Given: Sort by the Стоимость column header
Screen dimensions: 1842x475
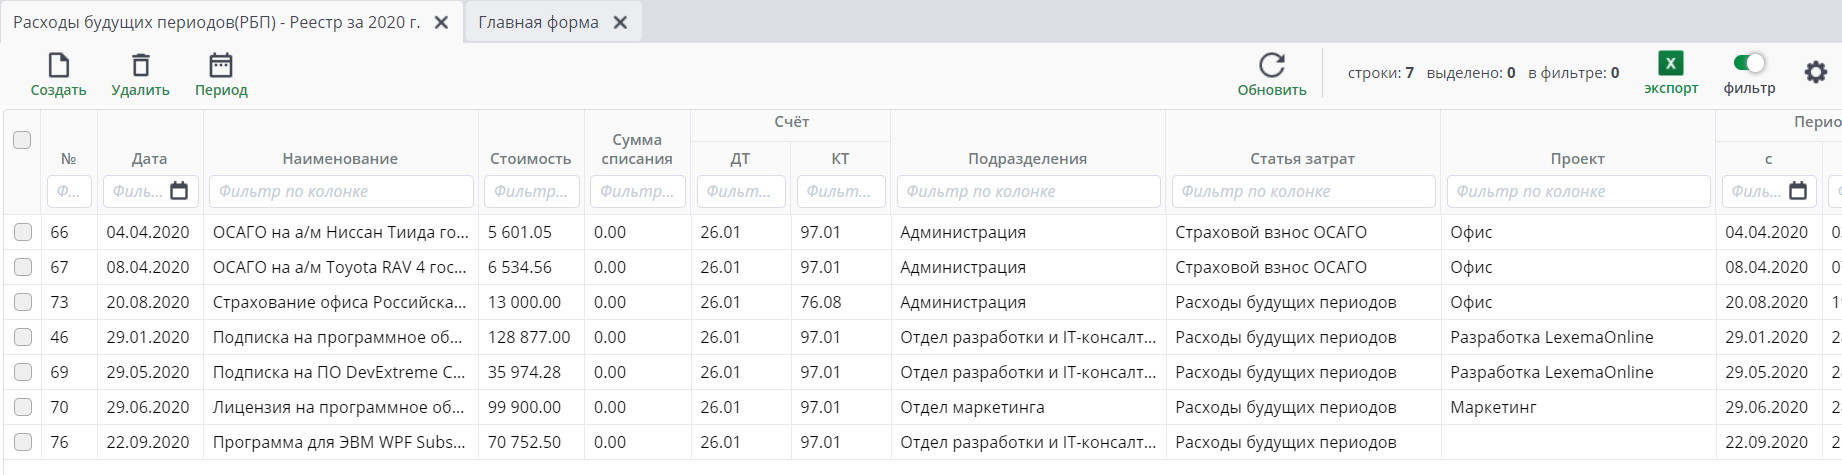Looking at the screenshot, I should (531, 159).
